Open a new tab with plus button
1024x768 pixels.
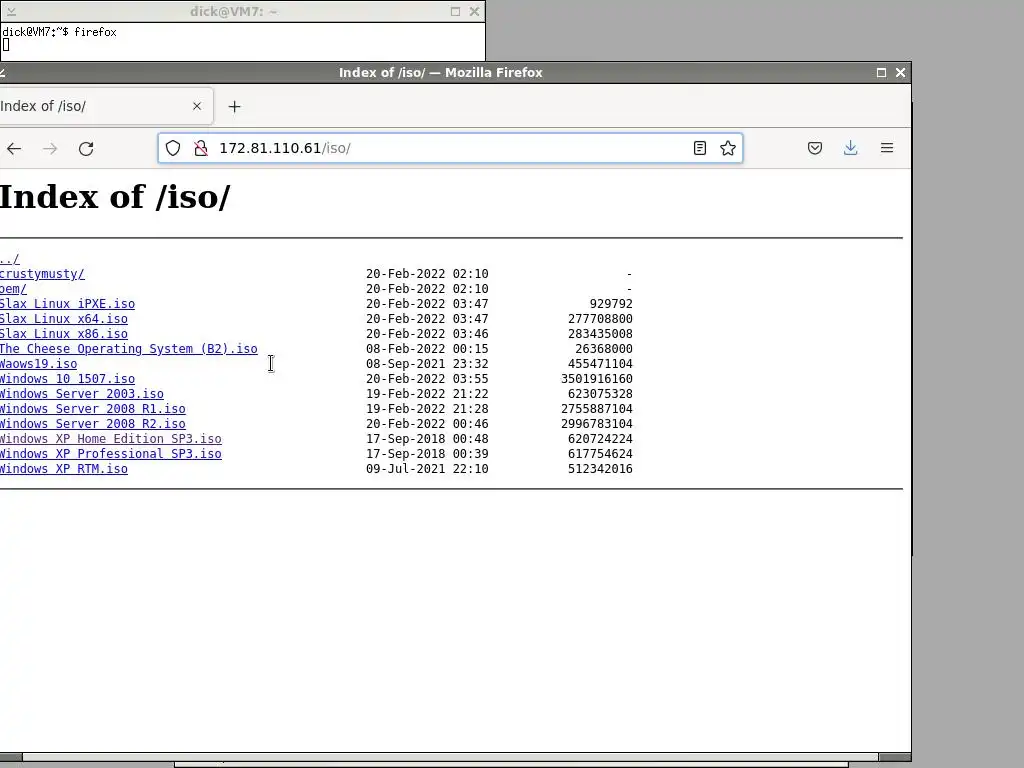(234, 106)
